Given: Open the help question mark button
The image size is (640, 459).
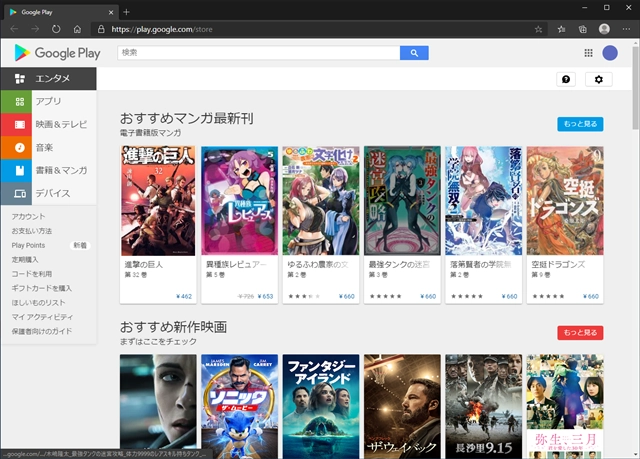Looking at the screenshot, I should pos(566,79).
